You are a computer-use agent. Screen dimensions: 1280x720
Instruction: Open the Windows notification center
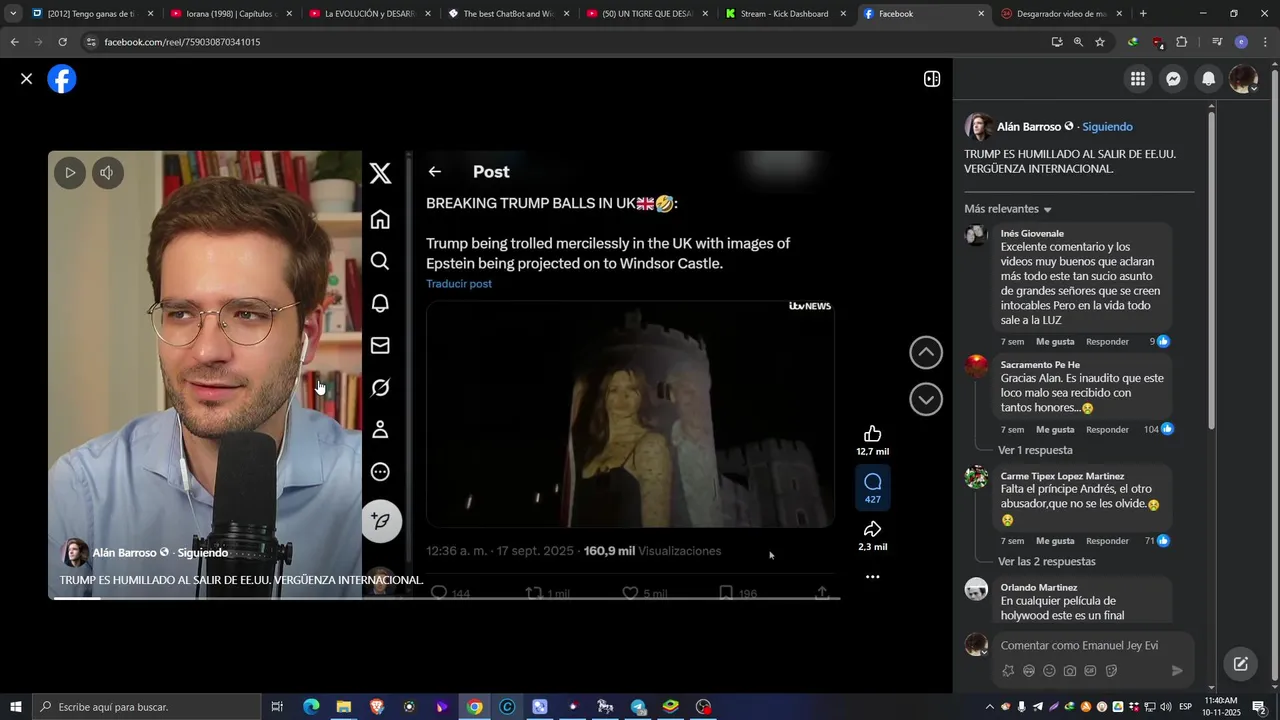coord(1260,707)
